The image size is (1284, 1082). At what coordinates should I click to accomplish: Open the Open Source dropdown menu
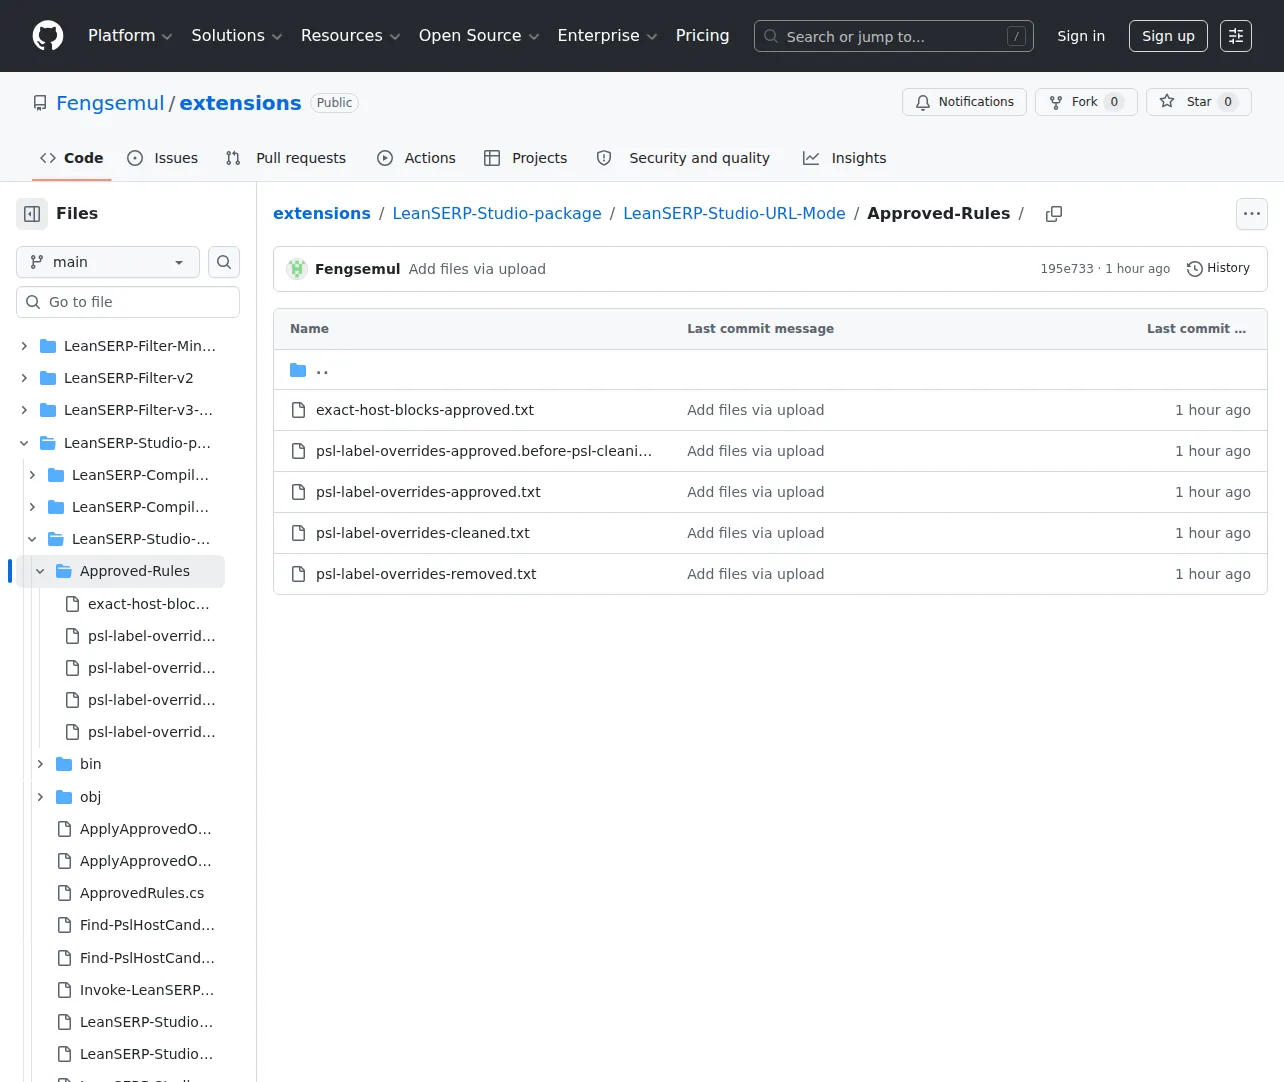point(479,36)
